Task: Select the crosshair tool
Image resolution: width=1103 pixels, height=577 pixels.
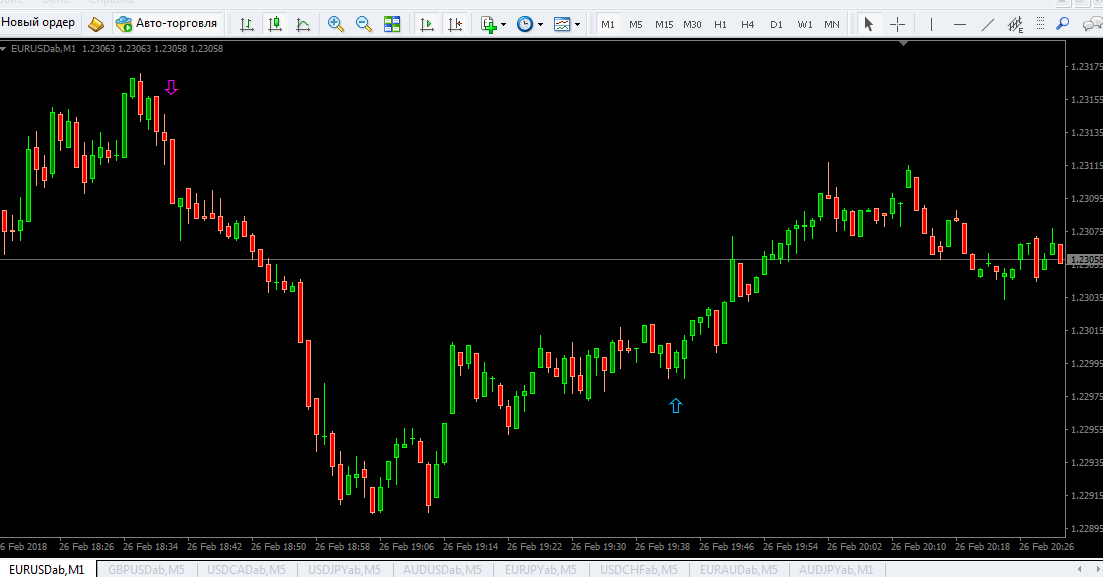Action: [x=898, y=24]
